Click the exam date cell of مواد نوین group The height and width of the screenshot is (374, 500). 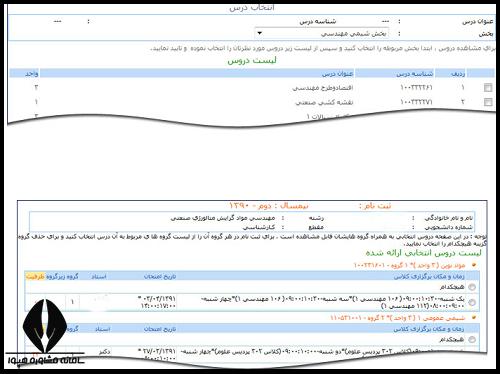point(157,302)
